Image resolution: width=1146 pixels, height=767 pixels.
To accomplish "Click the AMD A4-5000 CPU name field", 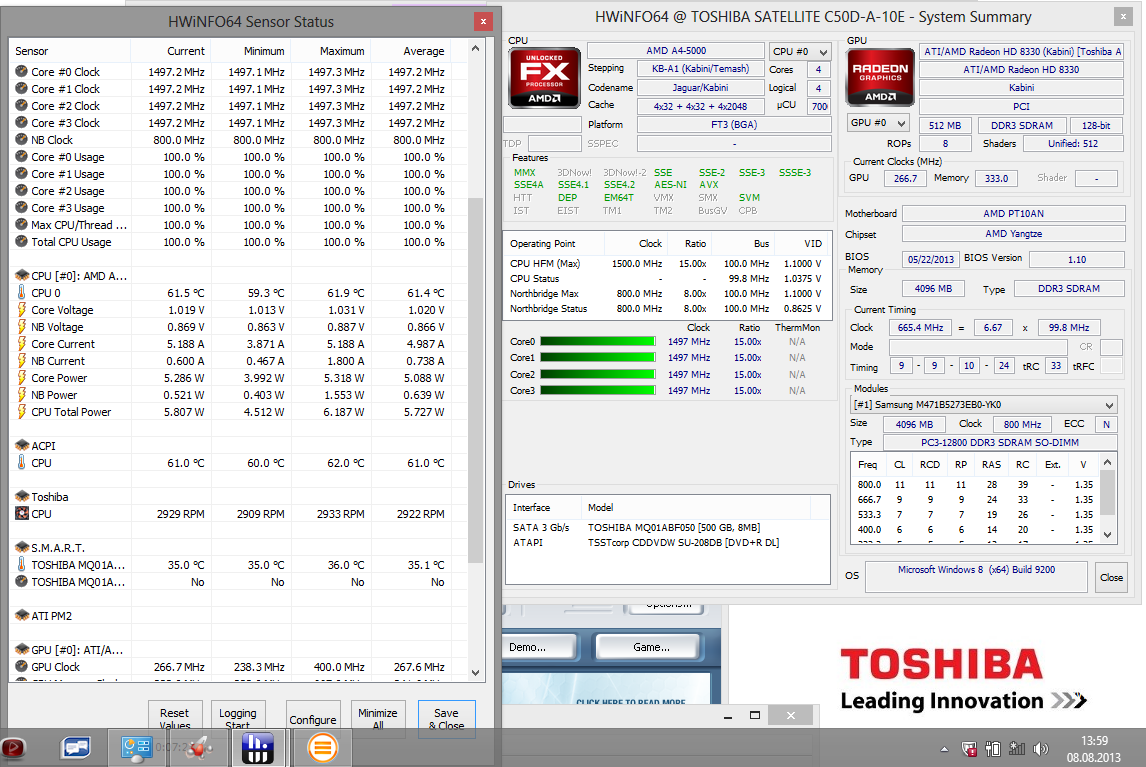I will (x=676, y=50).
